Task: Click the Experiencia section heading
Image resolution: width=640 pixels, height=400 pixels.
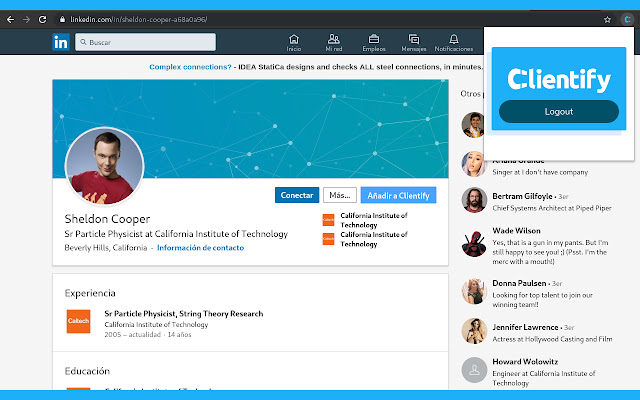Action: coord(90,293)
